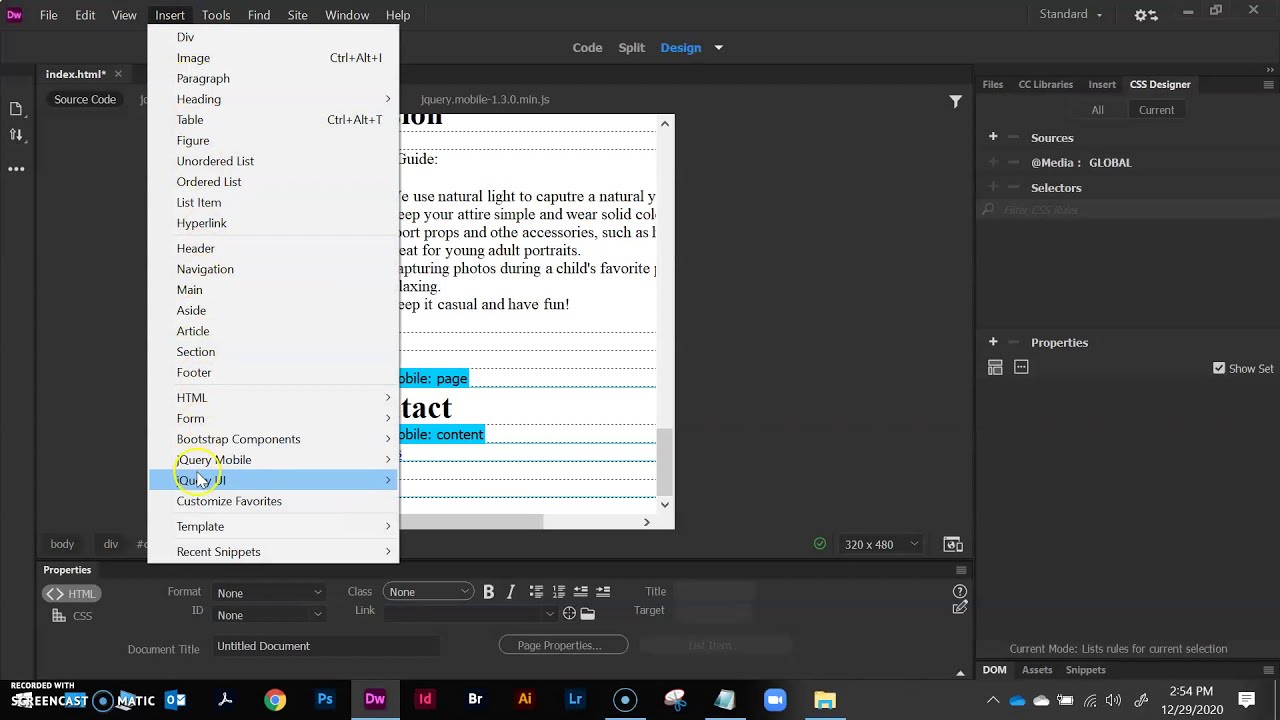Viewport: 1280px width, 720px height.
Task: Click the Ordered List icon in Properties
Action: coord(558,592)
